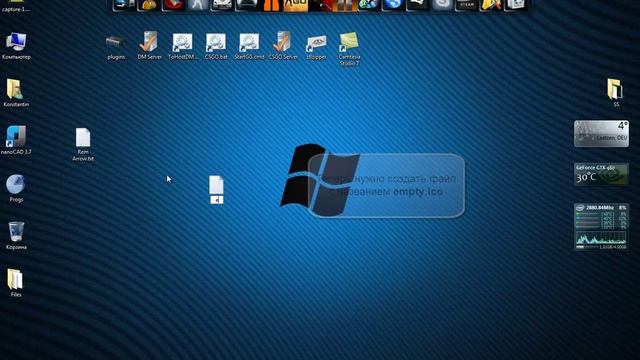The height and width of the screenshot is (360, 640).
Task: Open the plugins desktop item
Action: point(116,46)
